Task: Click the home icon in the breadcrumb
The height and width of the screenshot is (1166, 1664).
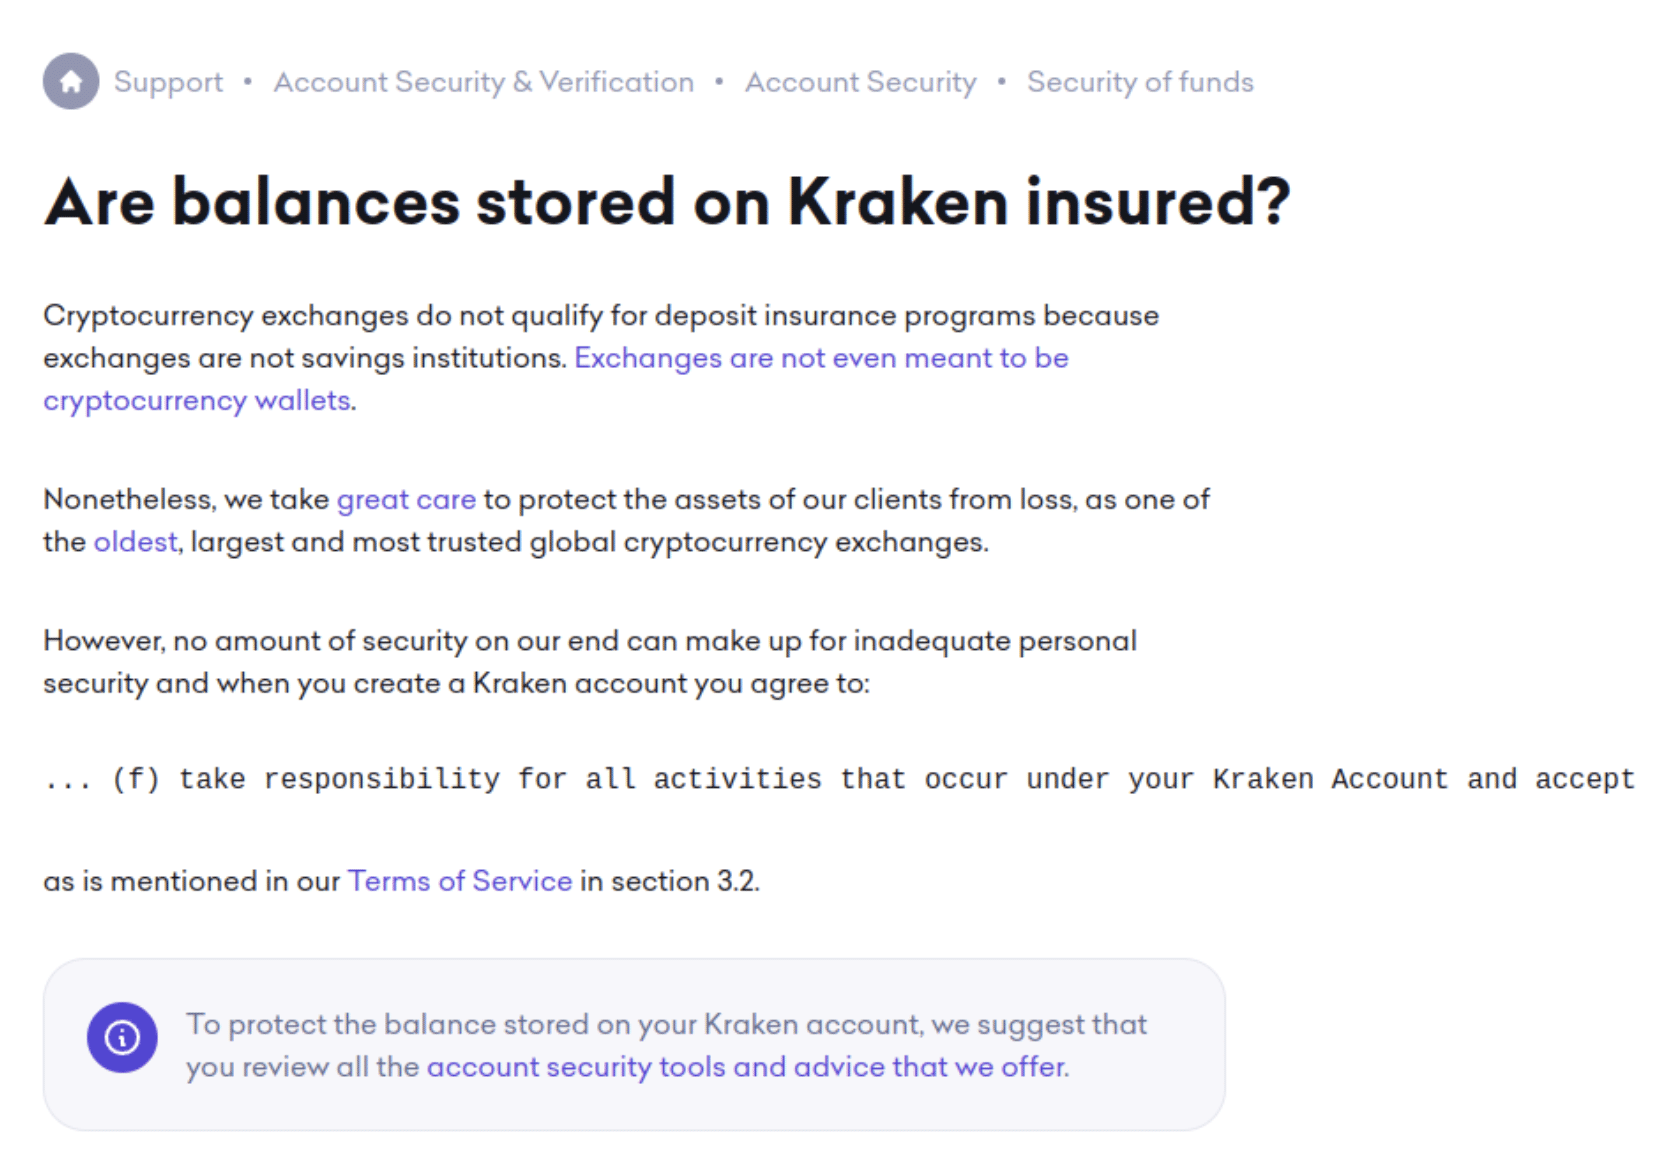Action: [x=71, y=81]
